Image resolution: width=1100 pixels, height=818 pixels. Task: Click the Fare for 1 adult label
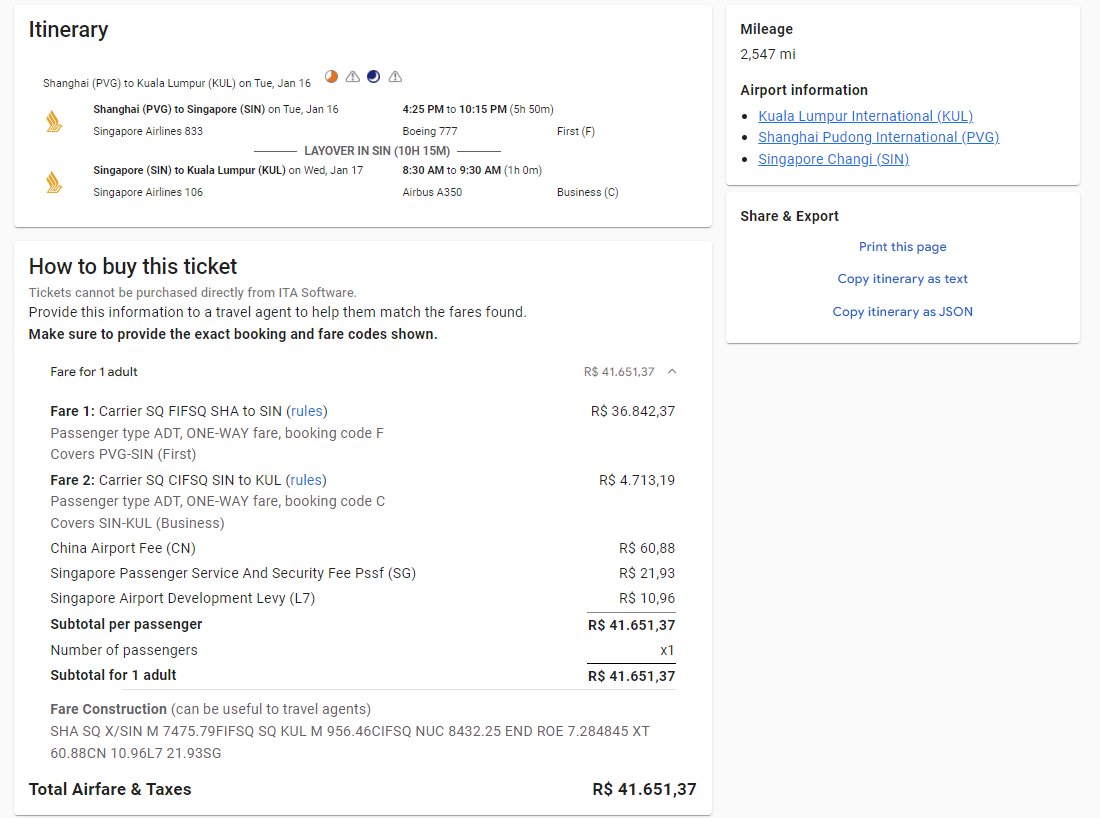pyautogui.click(x=94, y=372)
